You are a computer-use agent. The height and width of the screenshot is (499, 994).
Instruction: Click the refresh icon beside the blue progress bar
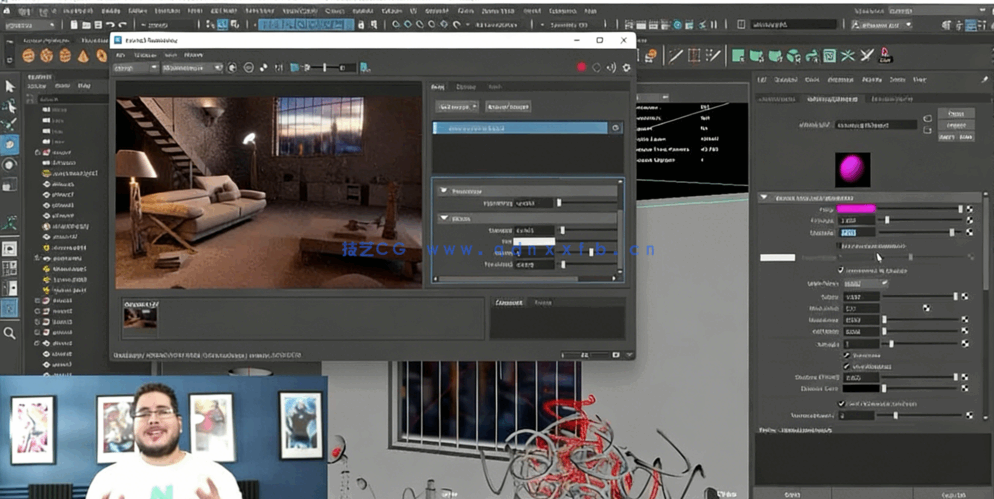coord(616,128)
